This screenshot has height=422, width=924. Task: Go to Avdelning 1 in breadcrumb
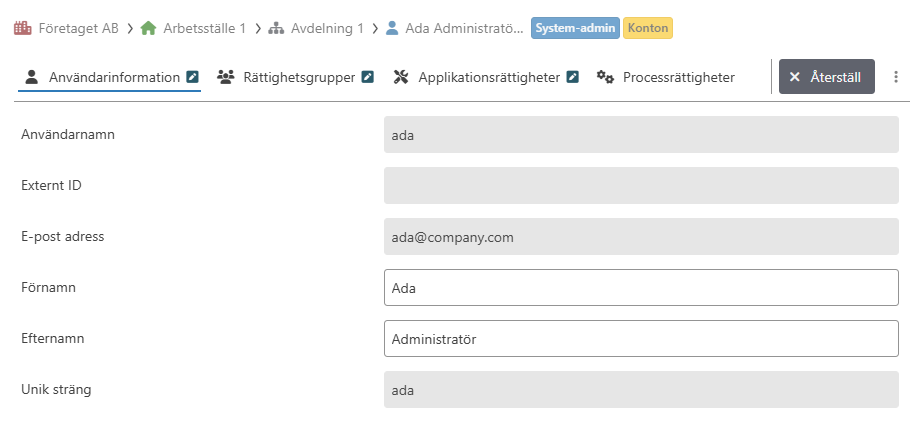click(x=328, y=28)
